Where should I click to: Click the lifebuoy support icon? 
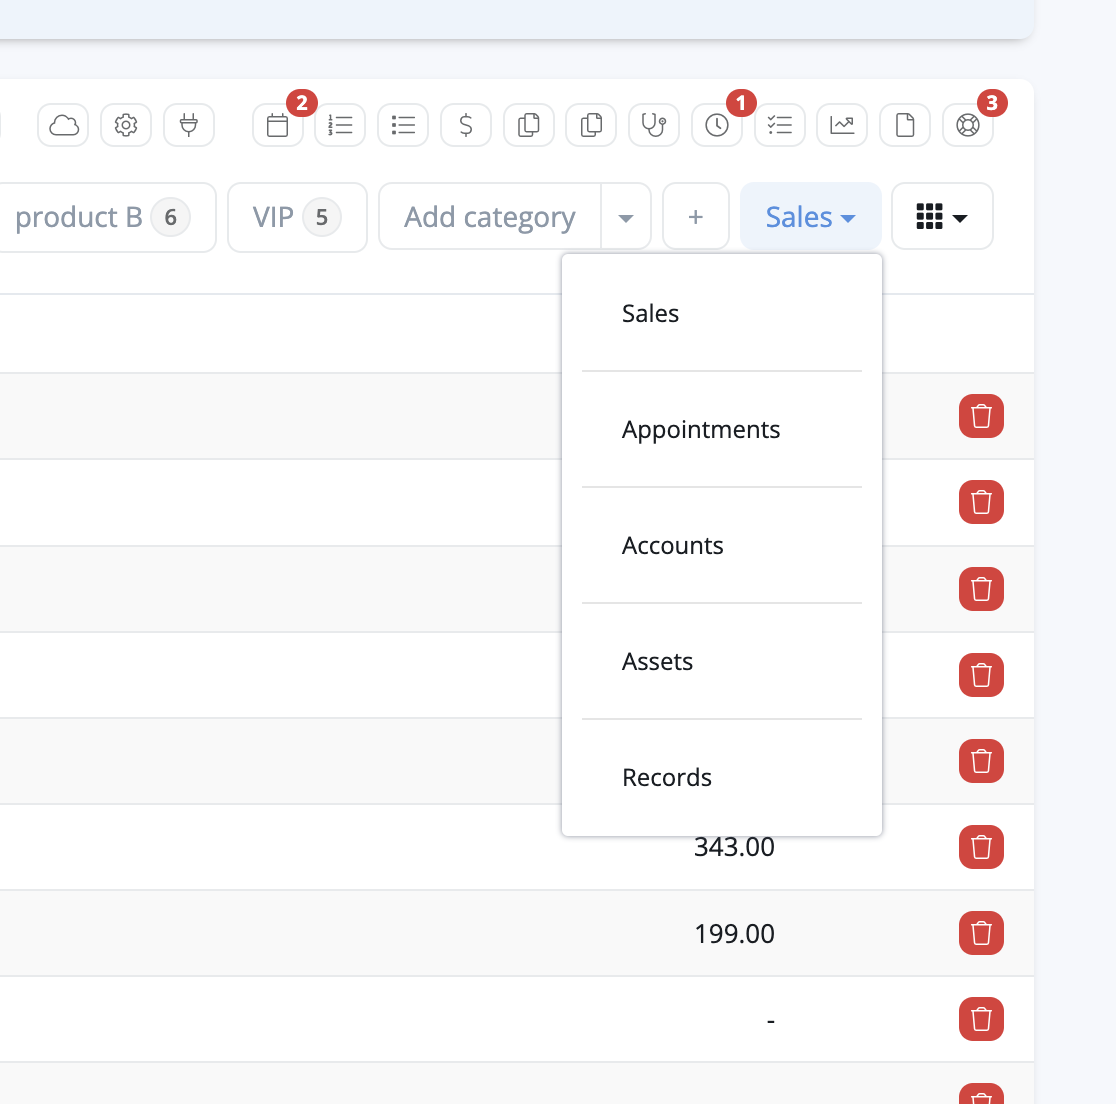click(968, 125)
